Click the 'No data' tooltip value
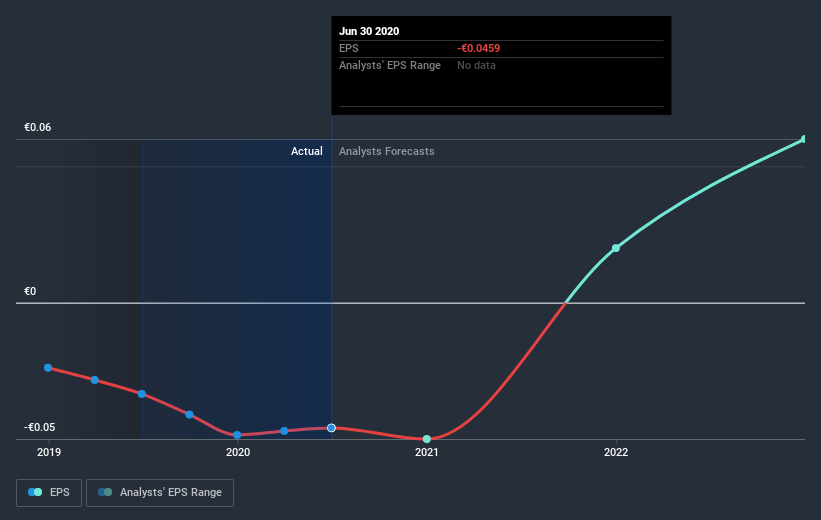 (x=476, y=65)
